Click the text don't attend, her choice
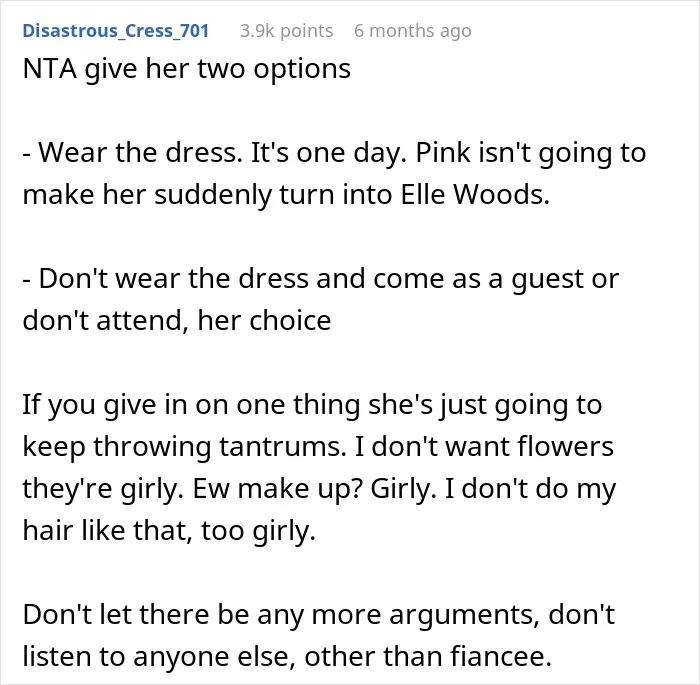Viewport: 700px width, 685px height. click(x=177, y=320)
